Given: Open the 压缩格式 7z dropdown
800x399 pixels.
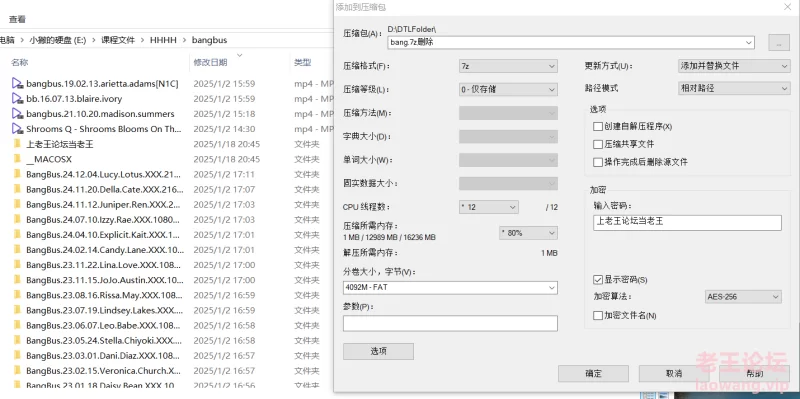Looking at the screenshot, I should tap(508, 66).
